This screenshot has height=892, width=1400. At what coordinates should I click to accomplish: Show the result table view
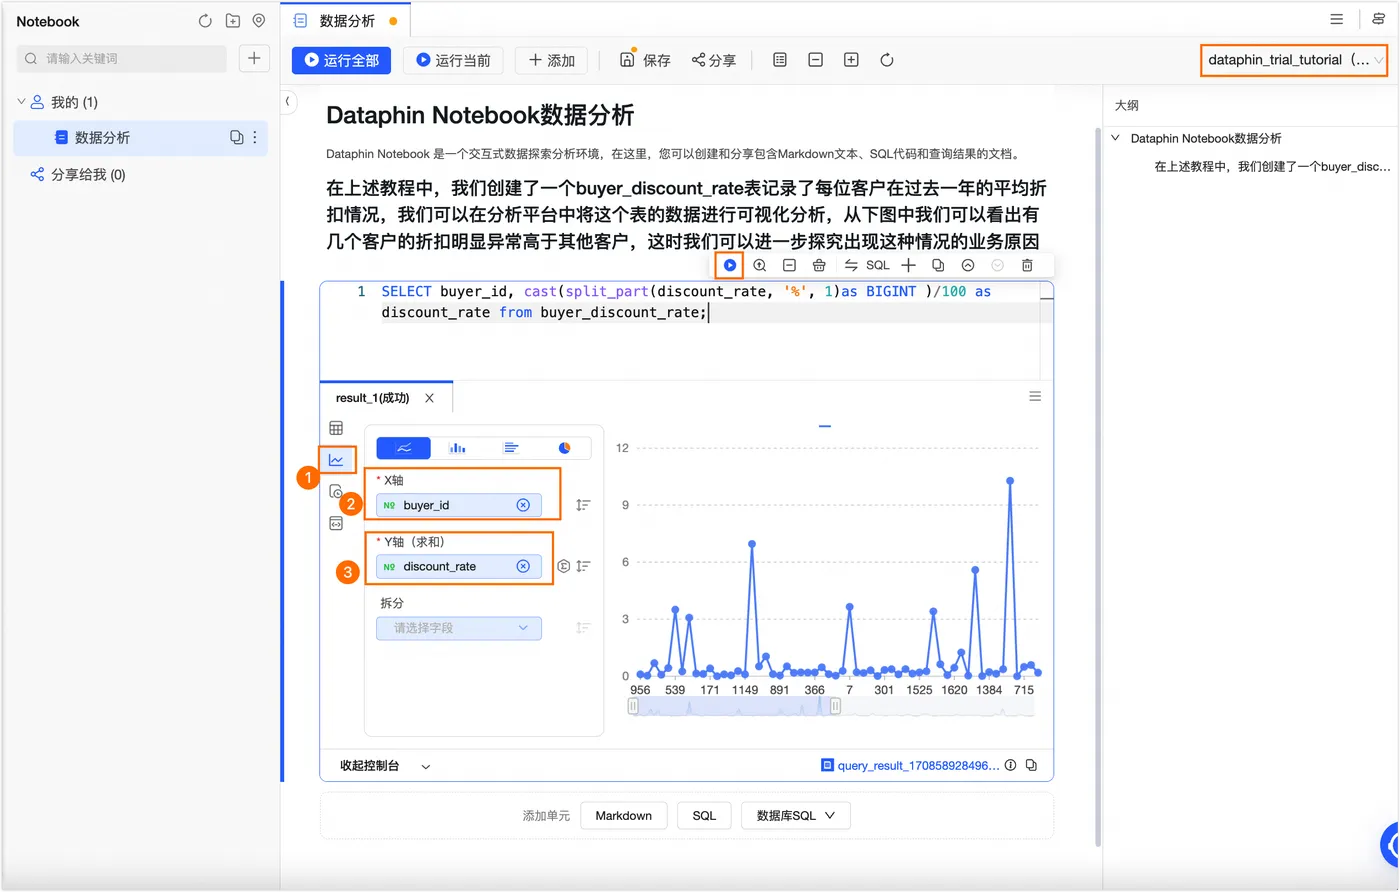(336, 428)
